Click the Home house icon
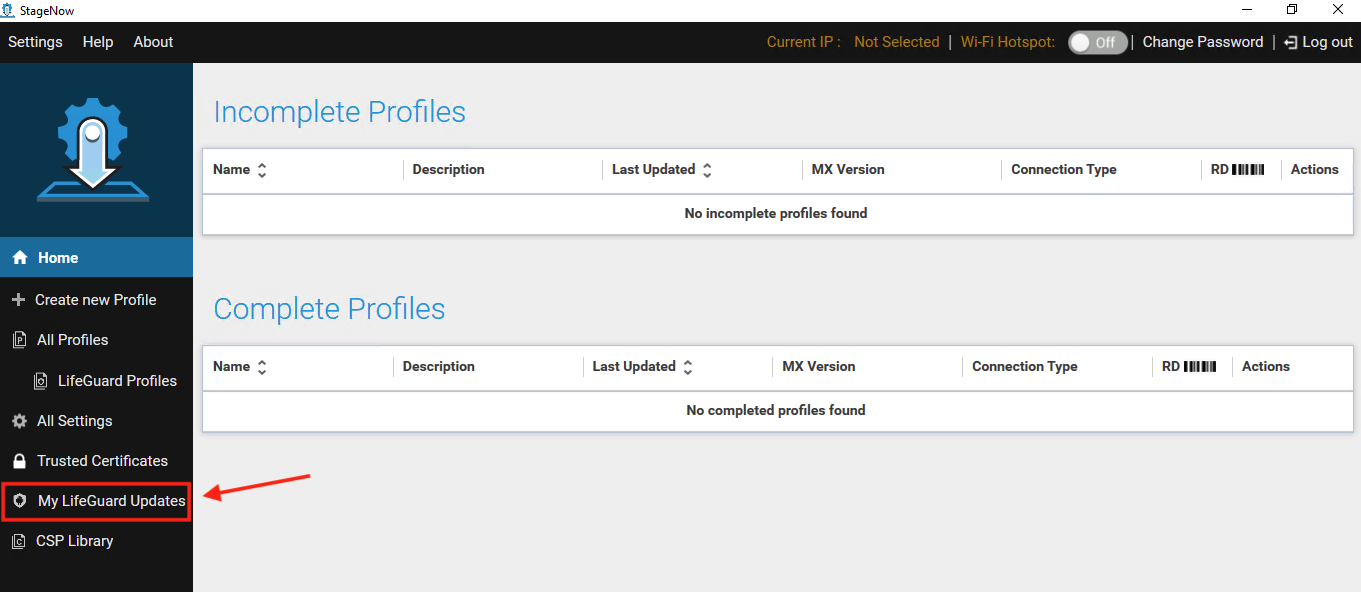Image resolution: width=1361 pixels, height=592 pixels. point(20,258)
